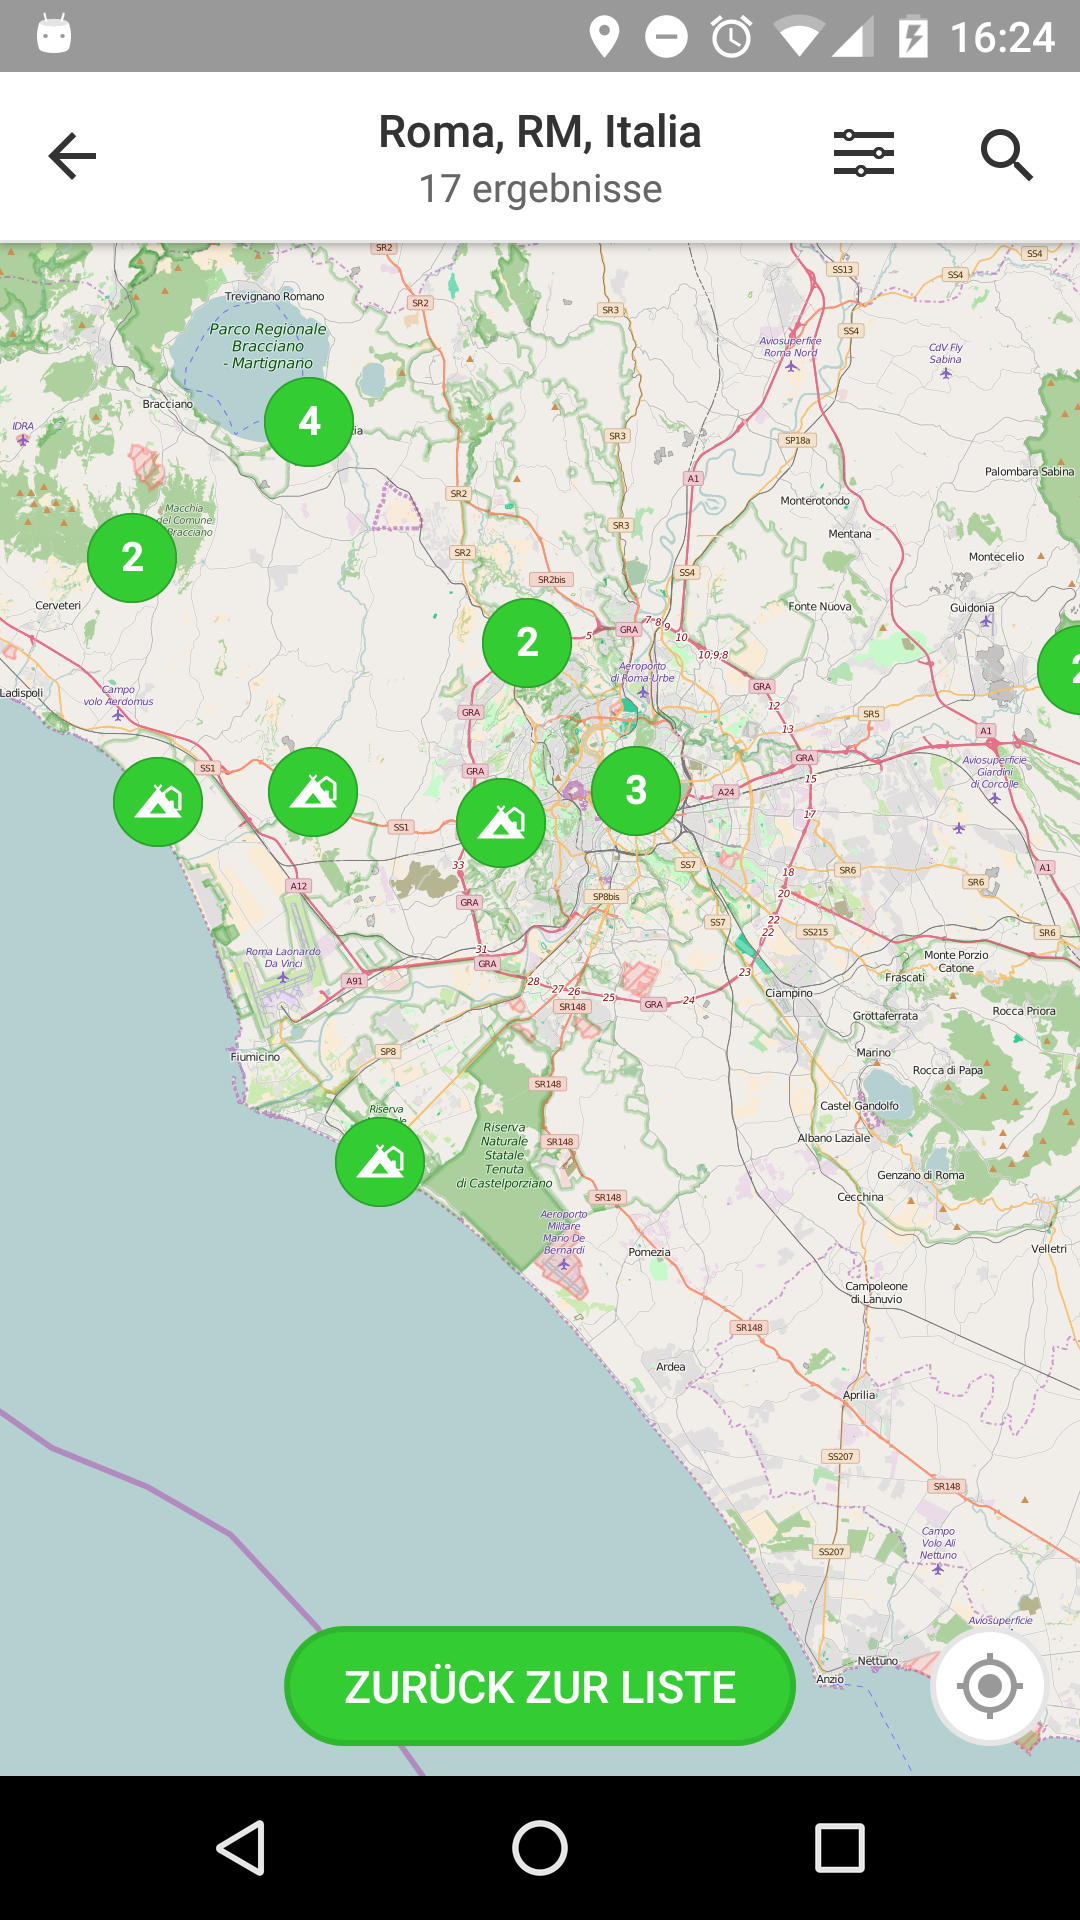Tap the partially visible cluster near Guidonia
The image size is (1080, 1920).
(x=1060, y=670)
